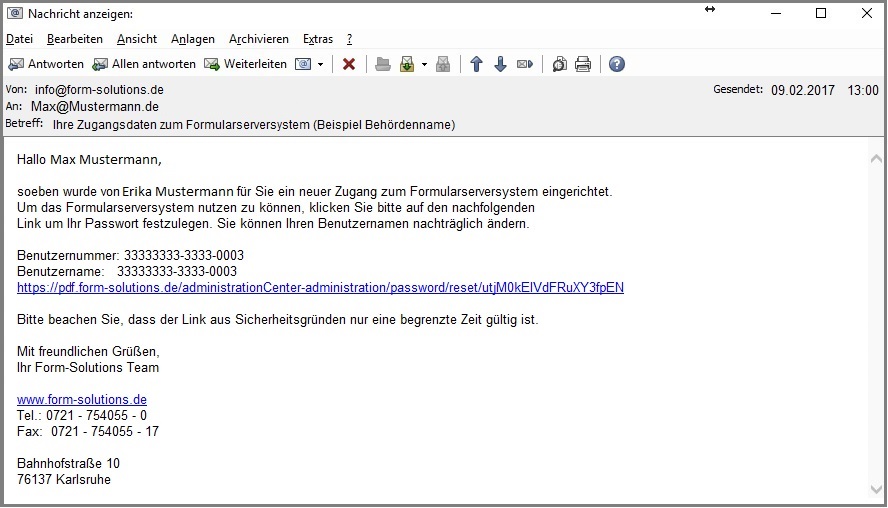Open www.form-solutions.de link

[82, 399]
